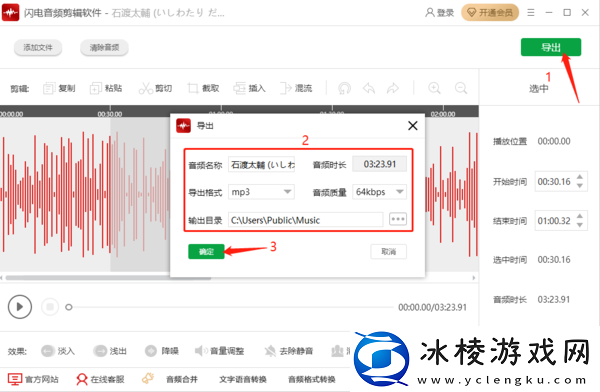Screen dimensions: 600x392
Task: Click the redo arrow icon
Action: [393, 88]
